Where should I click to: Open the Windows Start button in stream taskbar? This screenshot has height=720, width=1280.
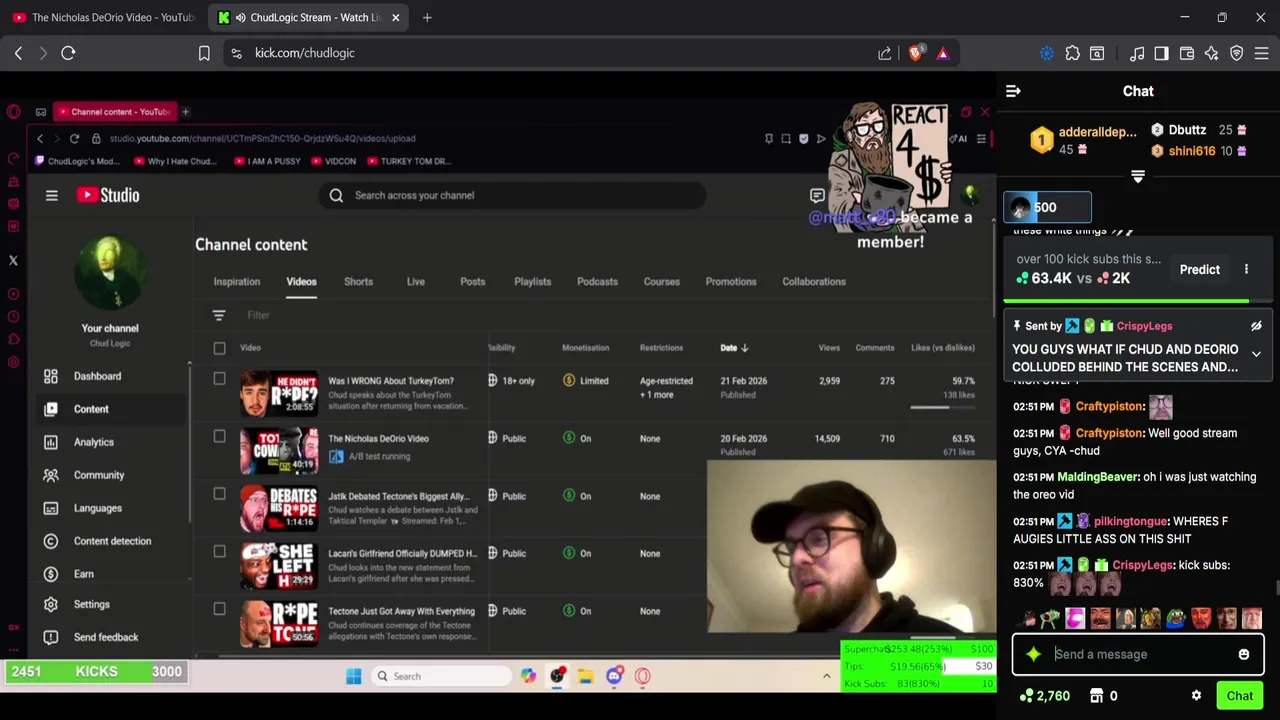(353, 676)
